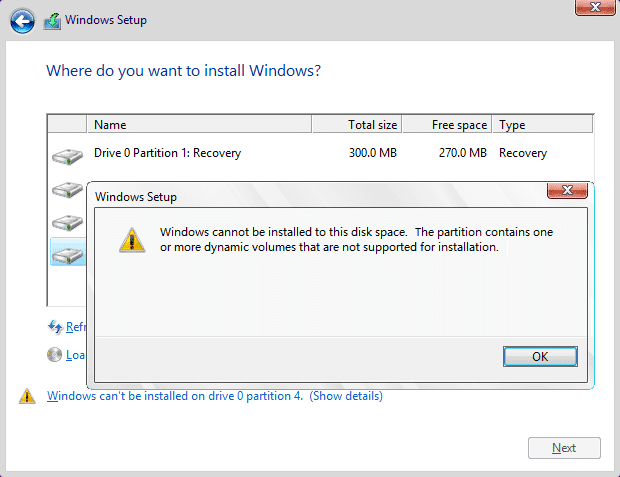620x477 pixels.
Task: Click the second drive's disk icon
Action: pos(67,189)
